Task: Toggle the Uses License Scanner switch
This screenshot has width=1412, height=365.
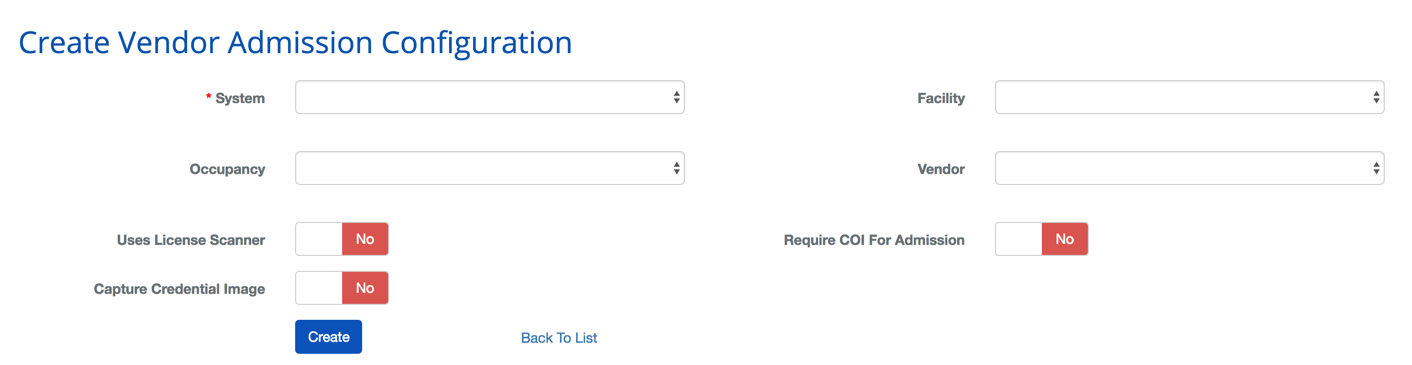Action: [x=342, y=239]
